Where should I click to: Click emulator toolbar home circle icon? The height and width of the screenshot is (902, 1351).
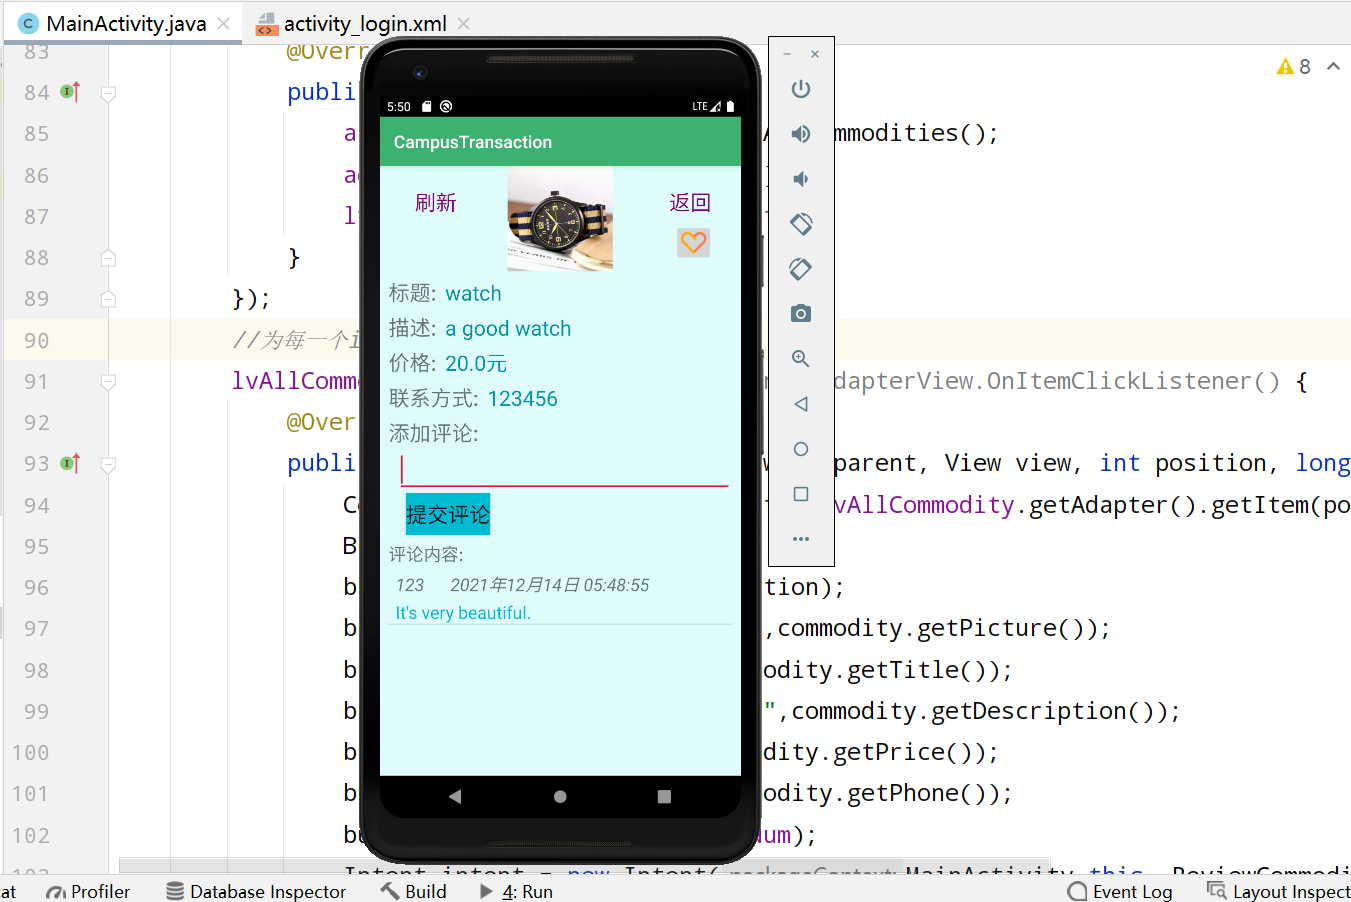click(801, 449)
